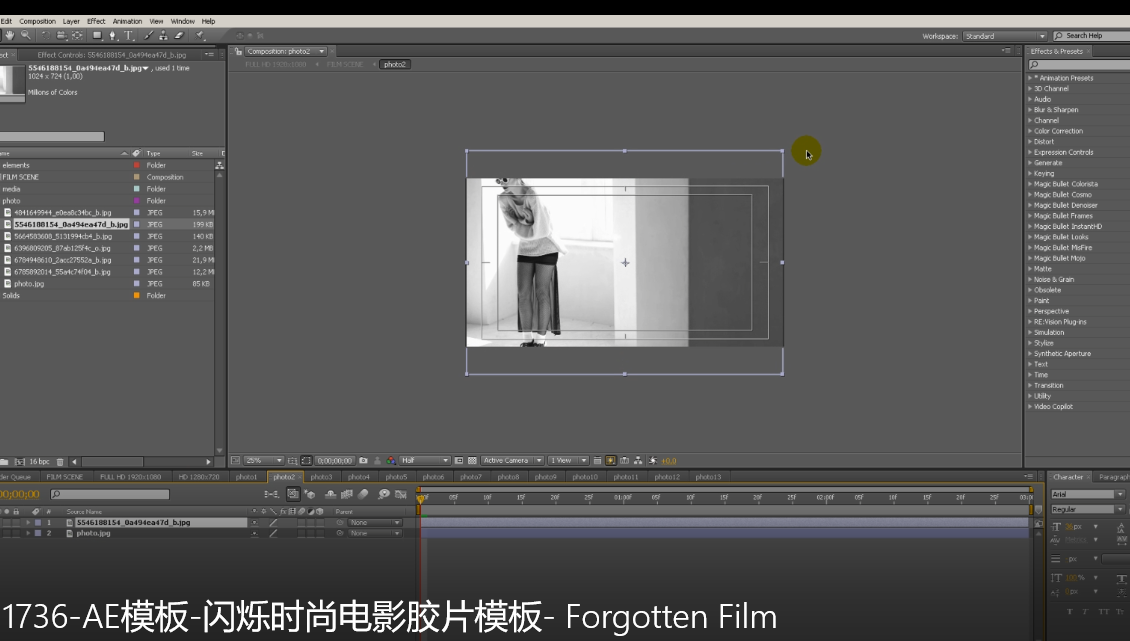Toggle the viewer lock next to Composition photo2
1130x641 pixels.
click(x=239, y=51)
